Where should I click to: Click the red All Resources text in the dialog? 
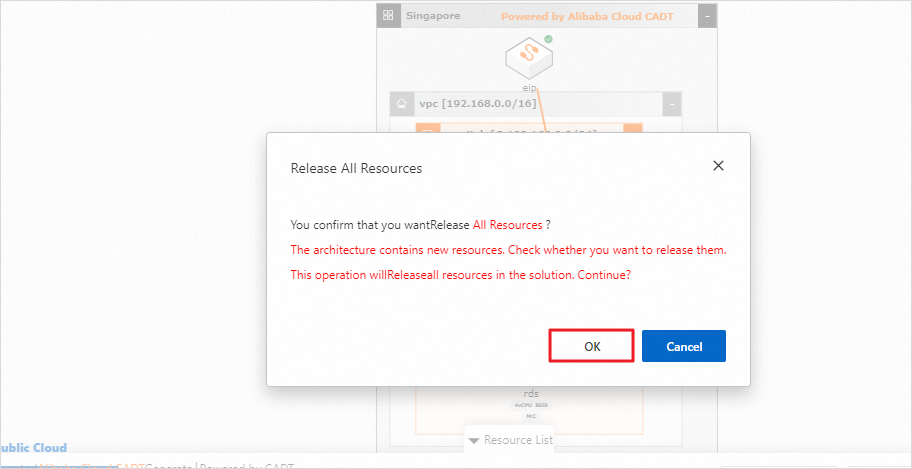pos(508,225)
